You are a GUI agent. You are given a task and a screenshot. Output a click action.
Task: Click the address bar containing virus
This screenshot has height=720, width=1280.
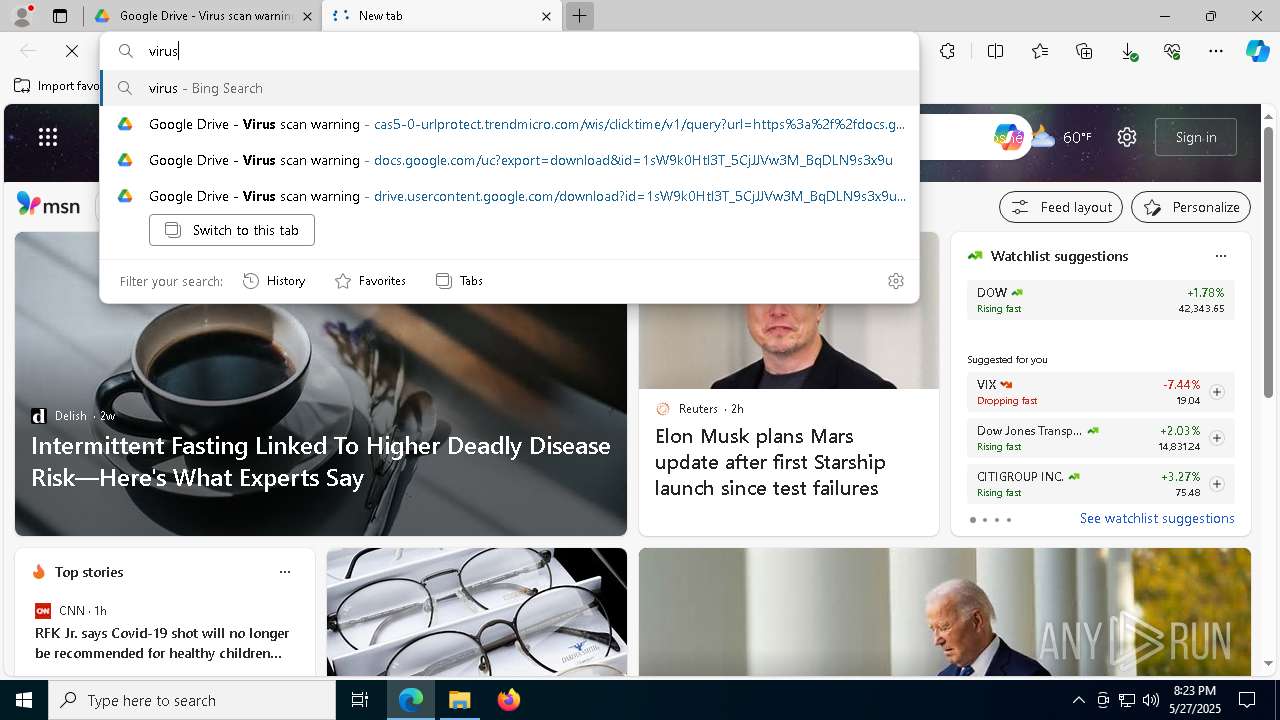tap(509, 51)
